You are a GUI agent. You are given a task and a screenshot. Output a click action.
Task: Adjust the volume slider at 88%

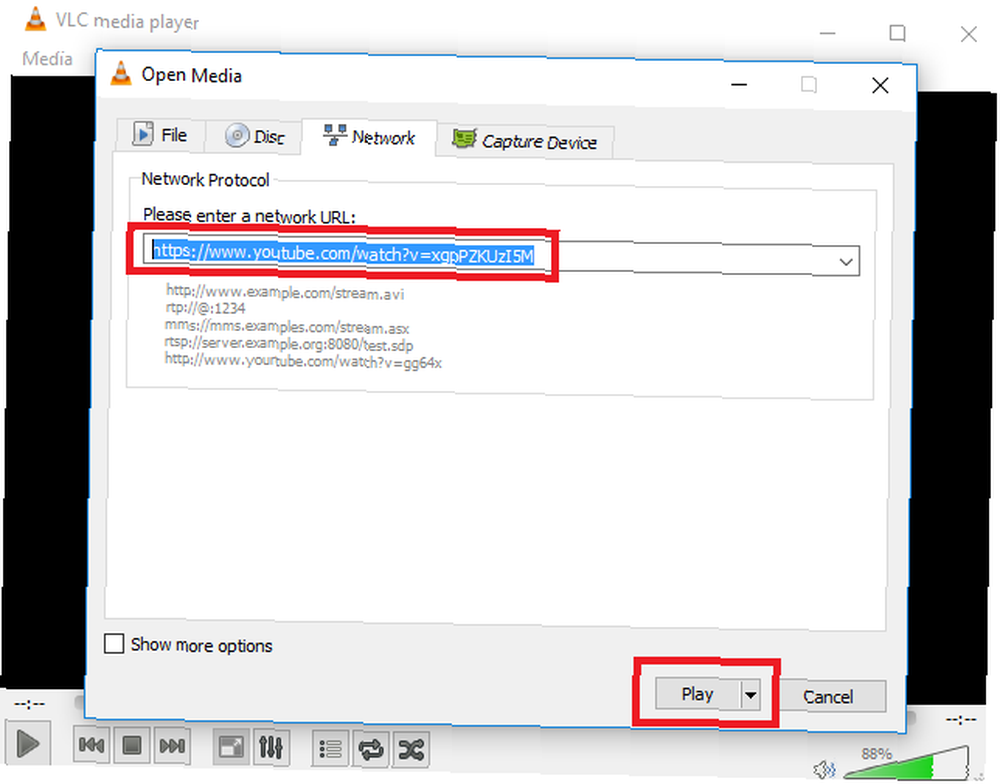(x=906, y=766)
